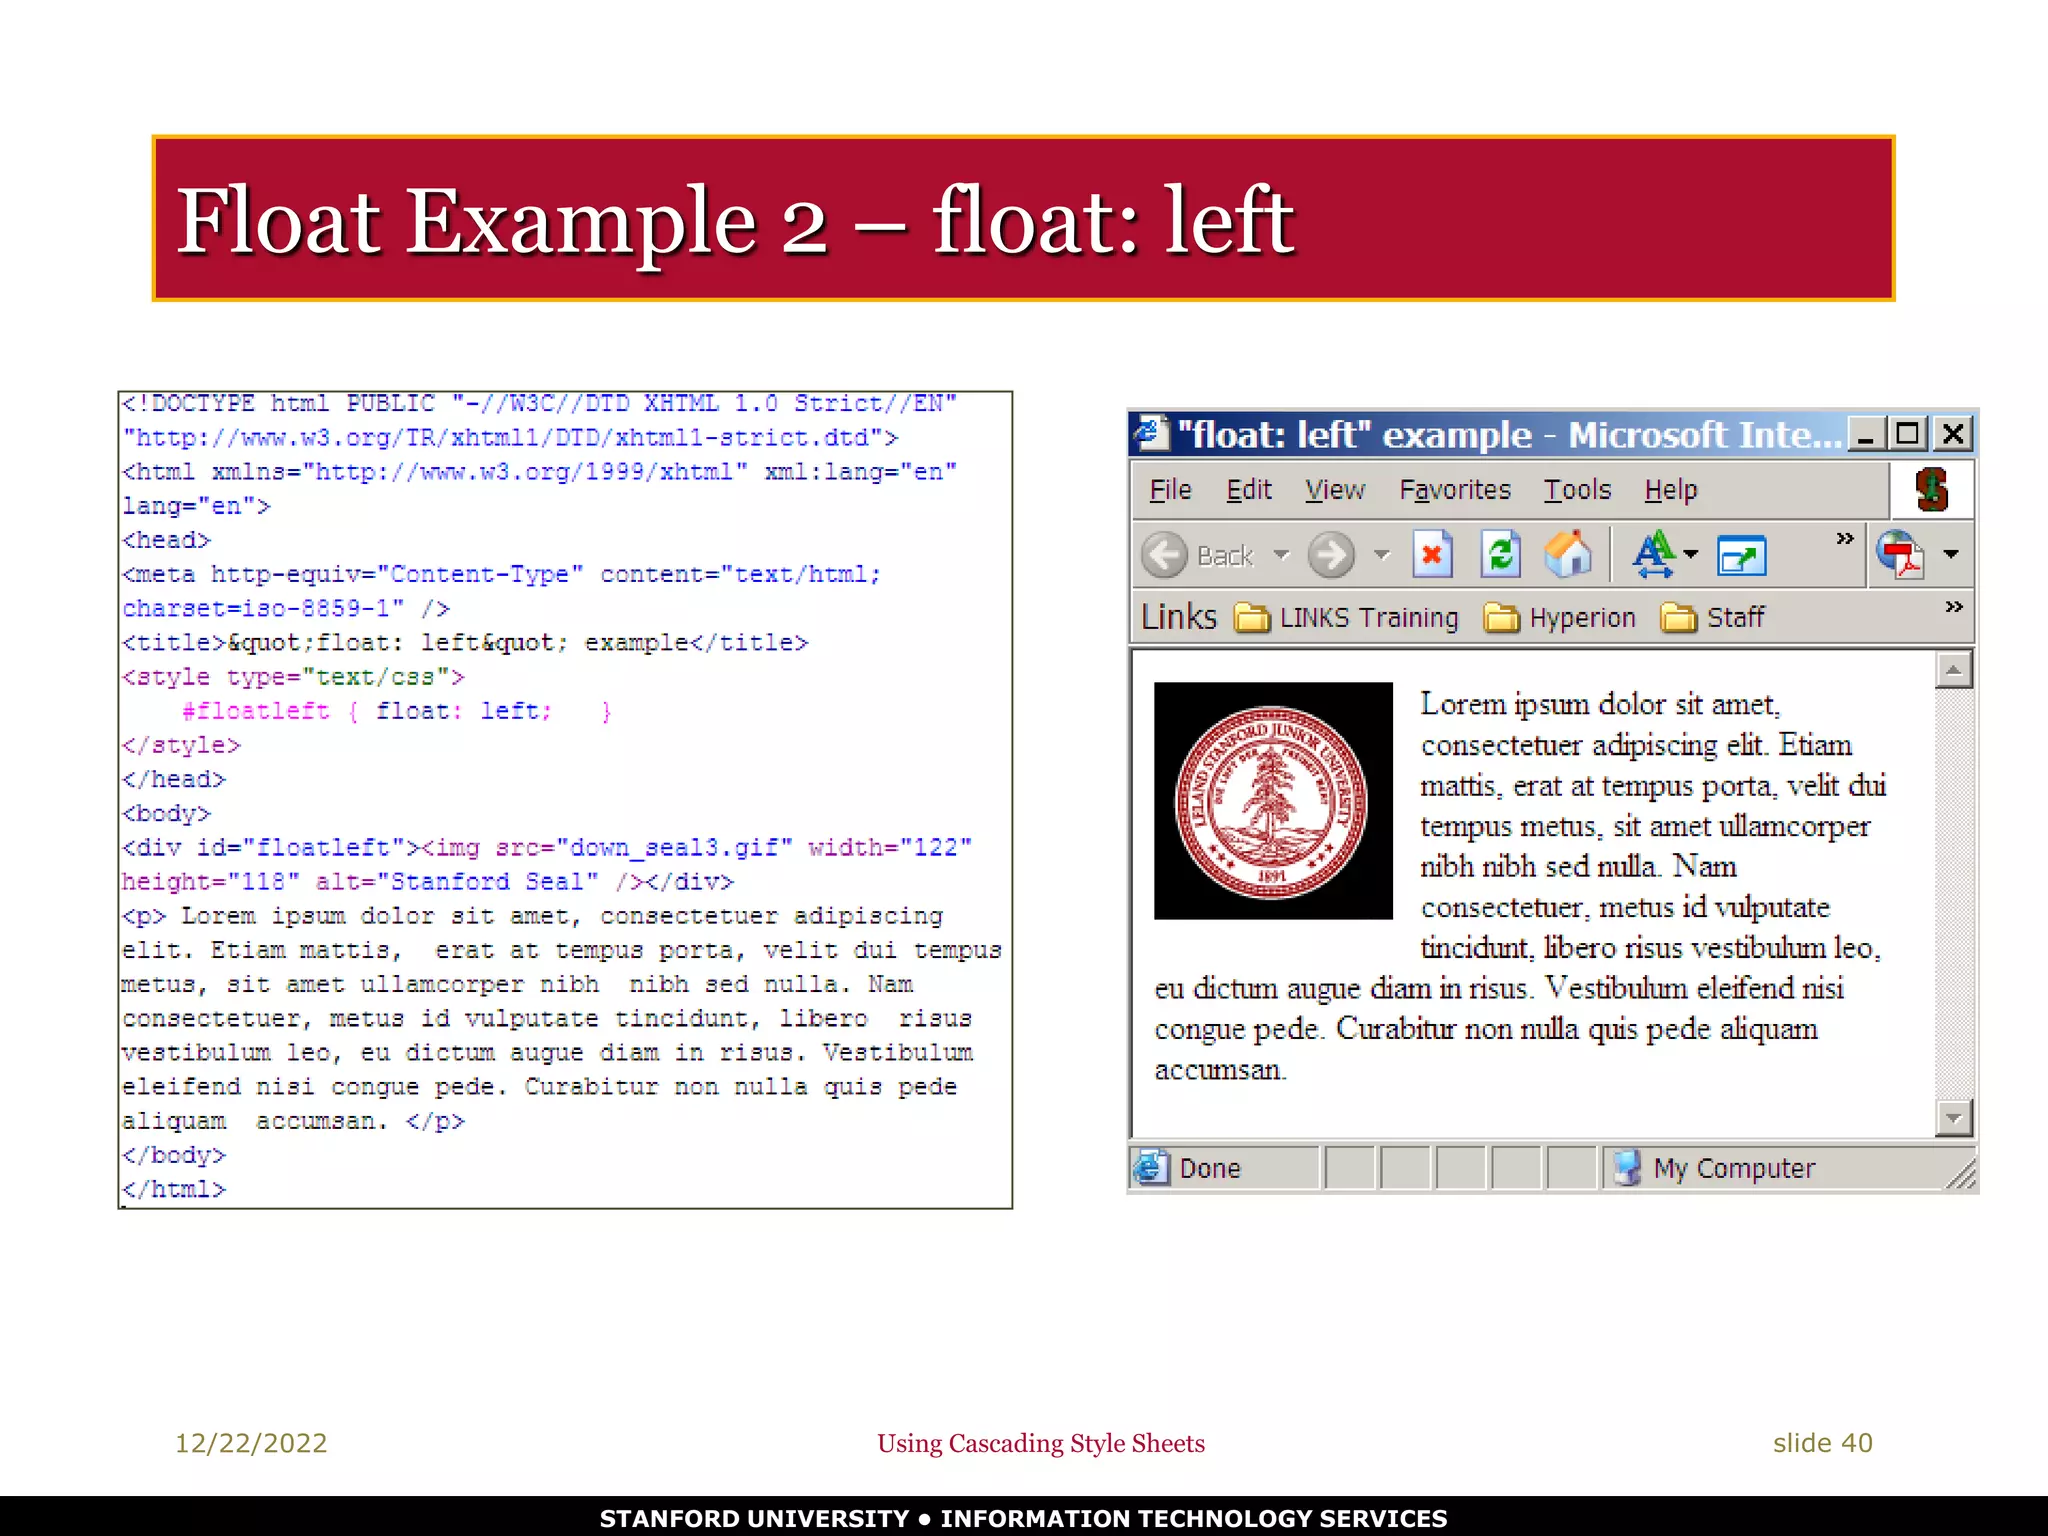Click the Hyperion link label
The height and width of the screenshot is (1536, 2048).
(x=1582, y=618)
